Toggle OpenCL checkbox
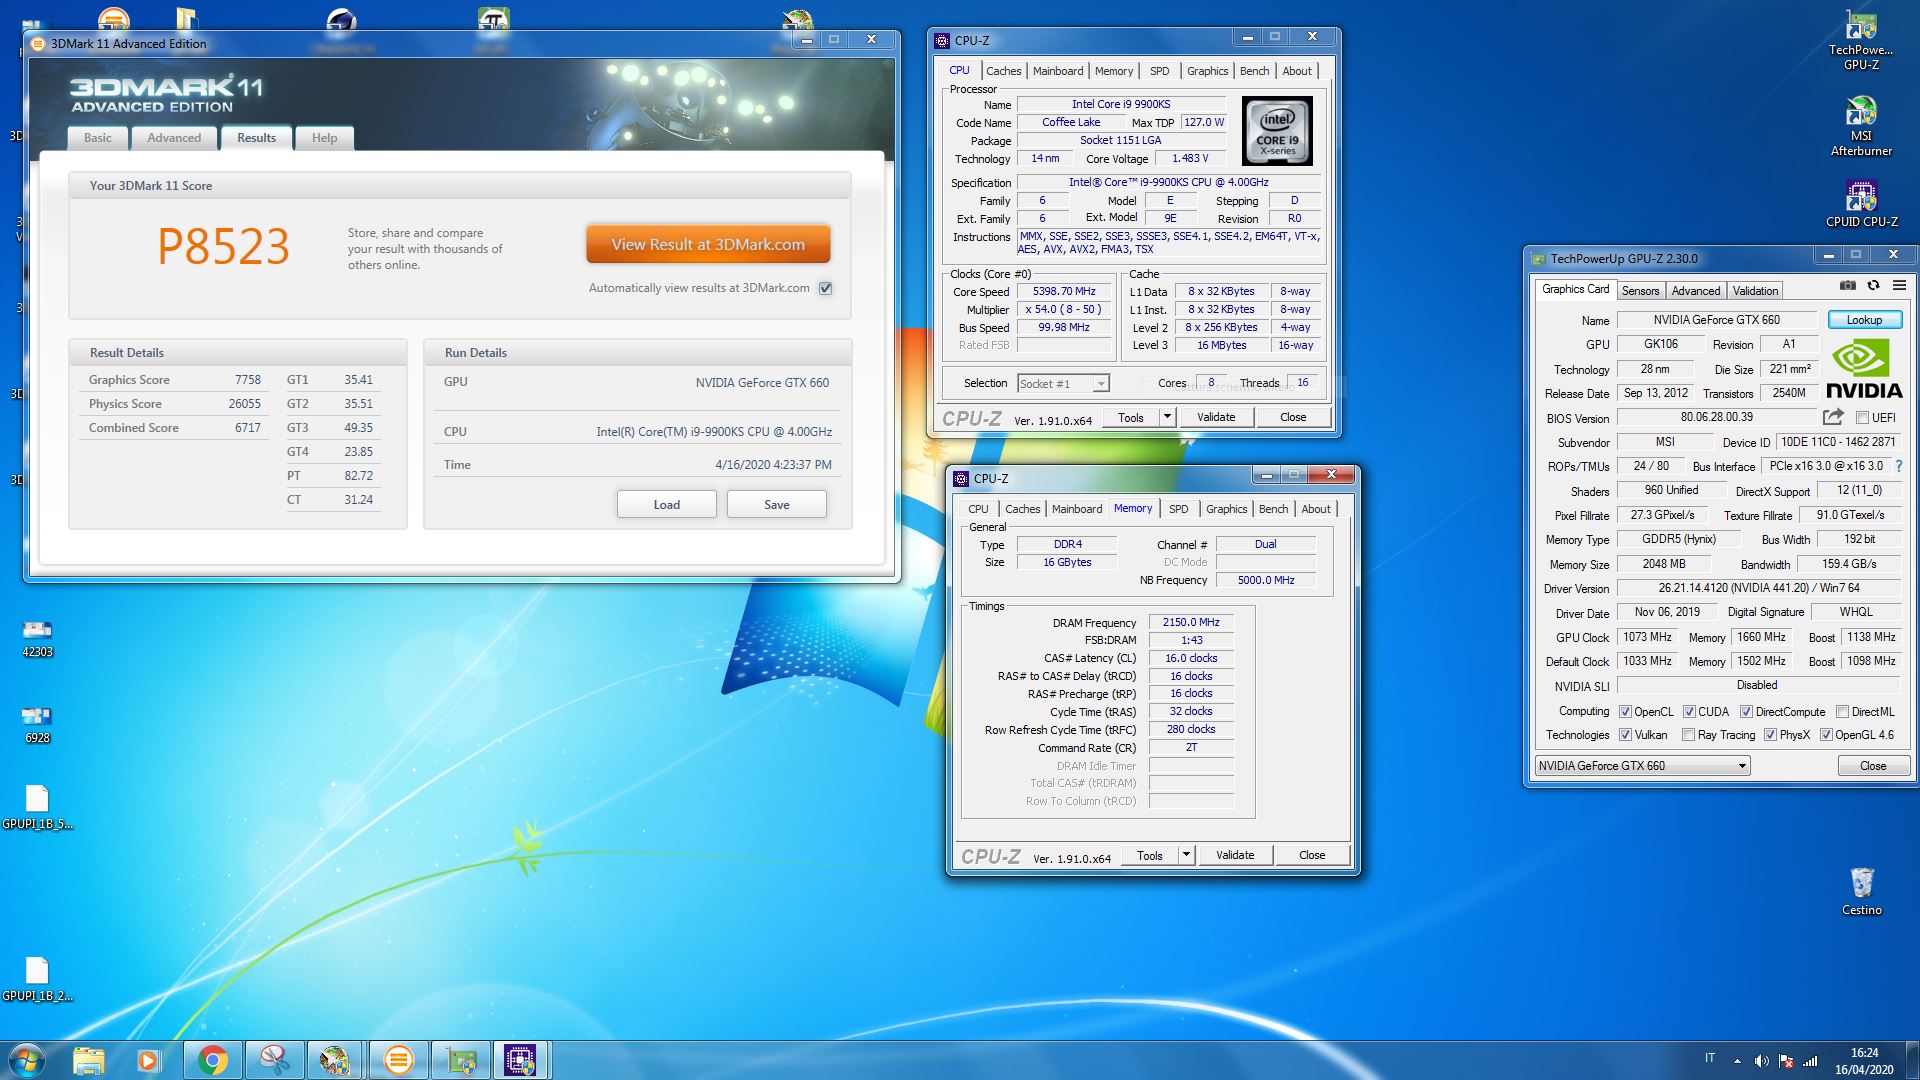This screenshot has width=1920, height=1080. tap(1625, 712)
